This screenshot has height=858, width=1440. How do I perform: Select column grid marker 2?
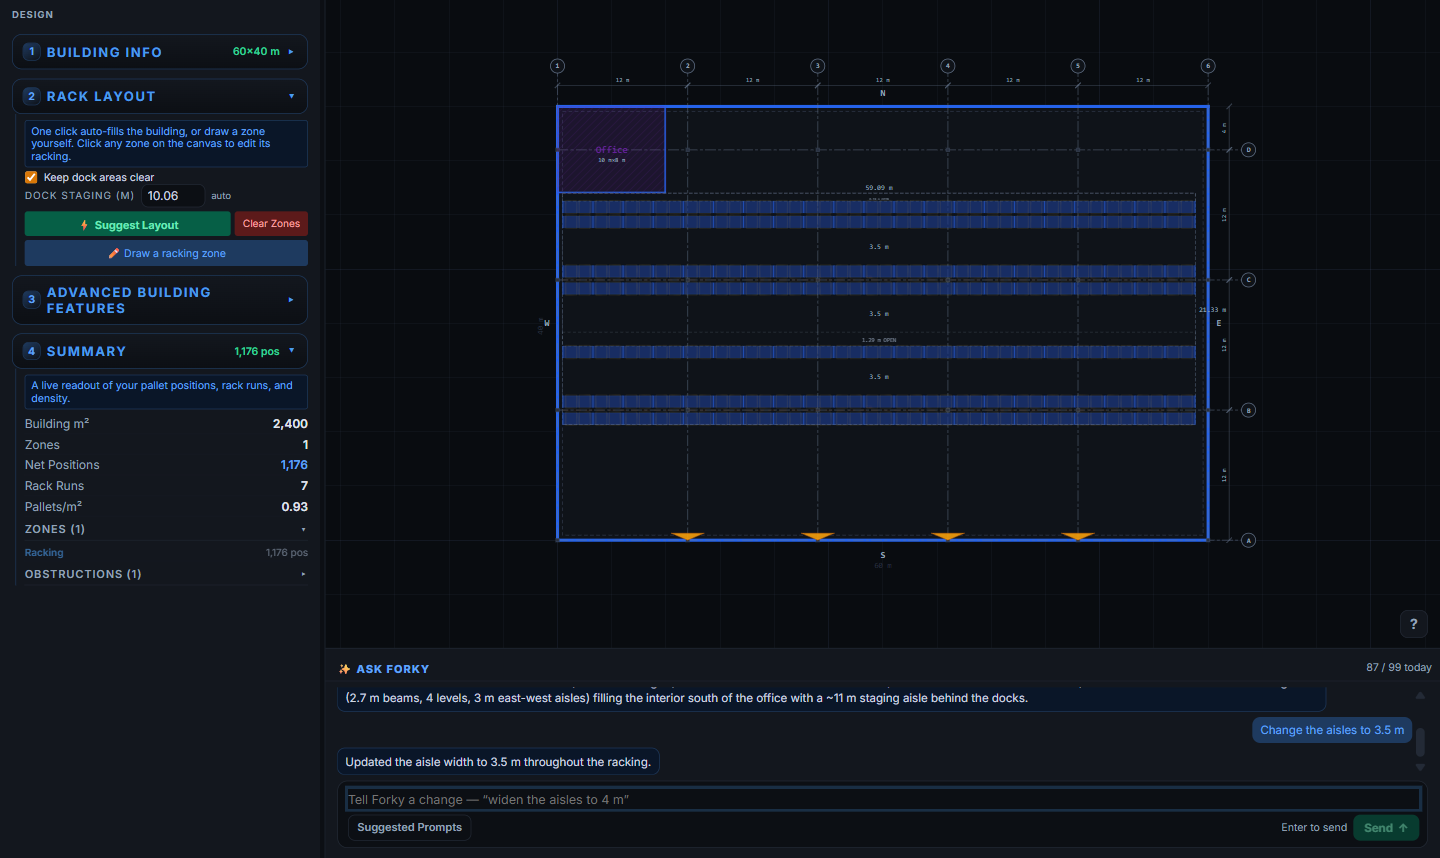688,66
